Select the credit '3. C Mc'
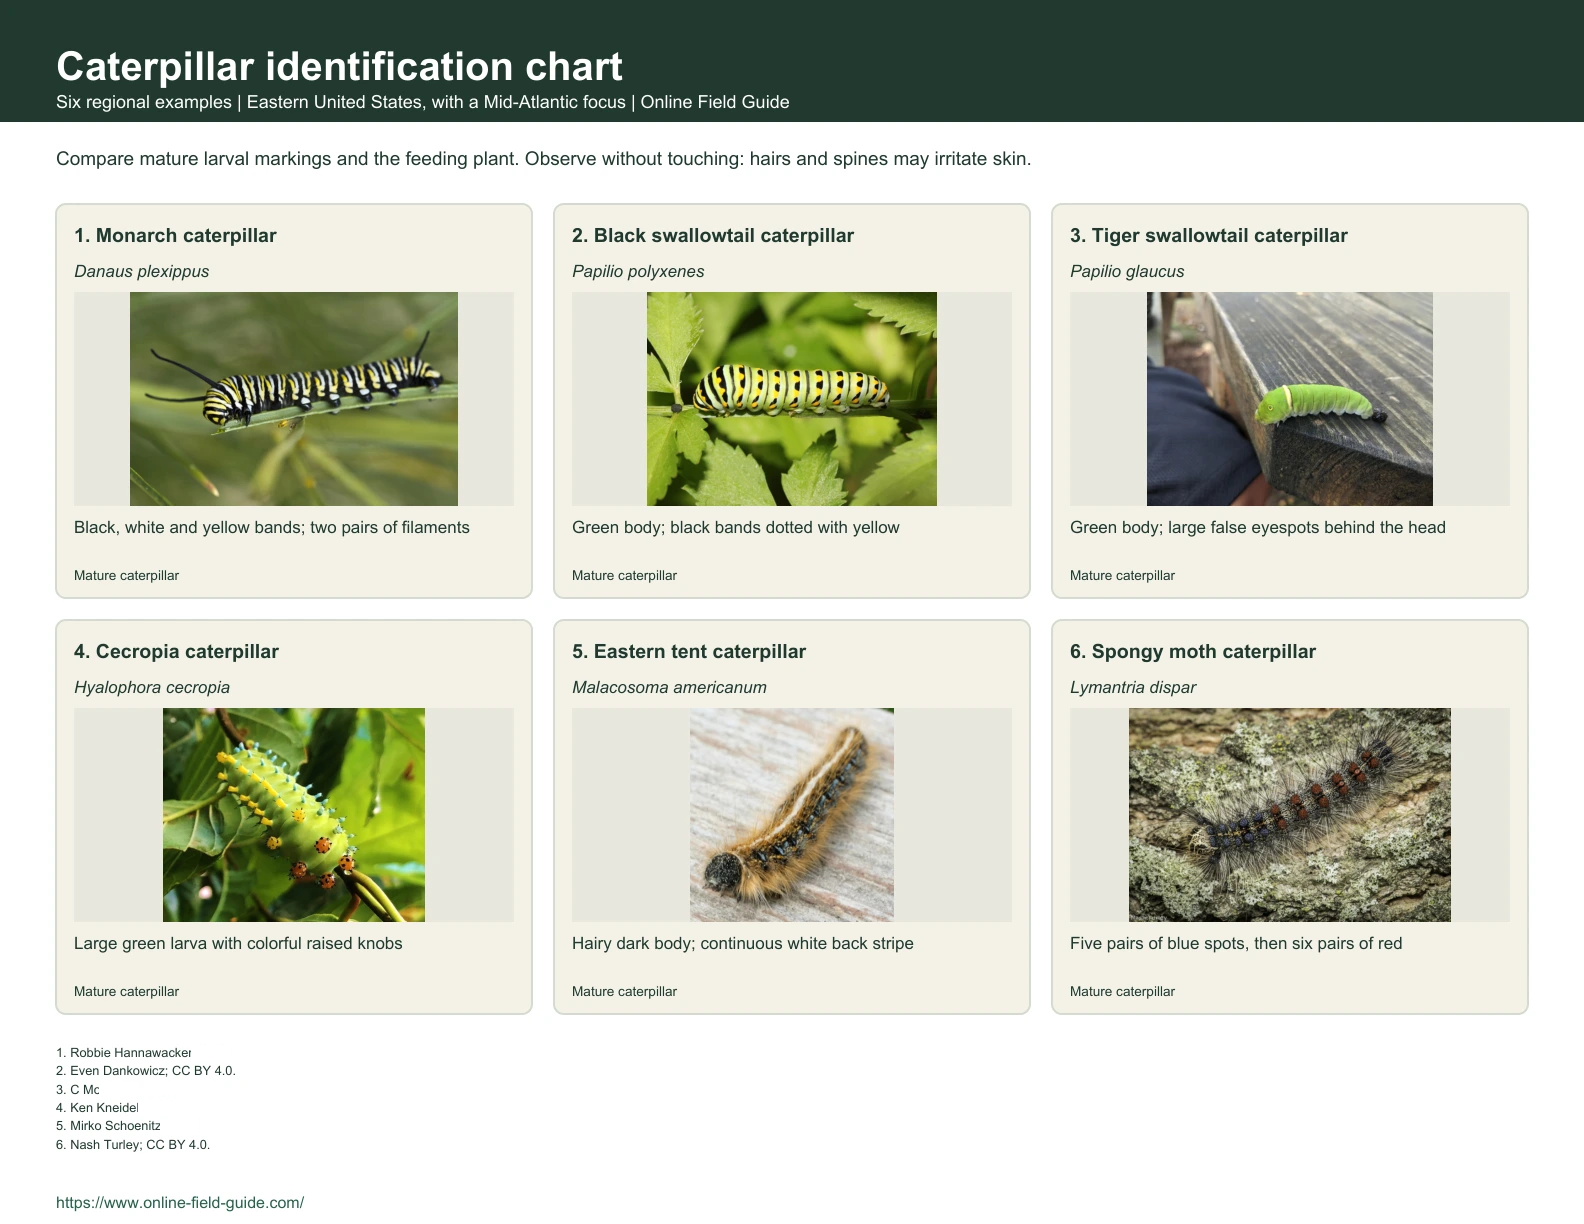The image size is (1584, 1224). pos(78,1089)
